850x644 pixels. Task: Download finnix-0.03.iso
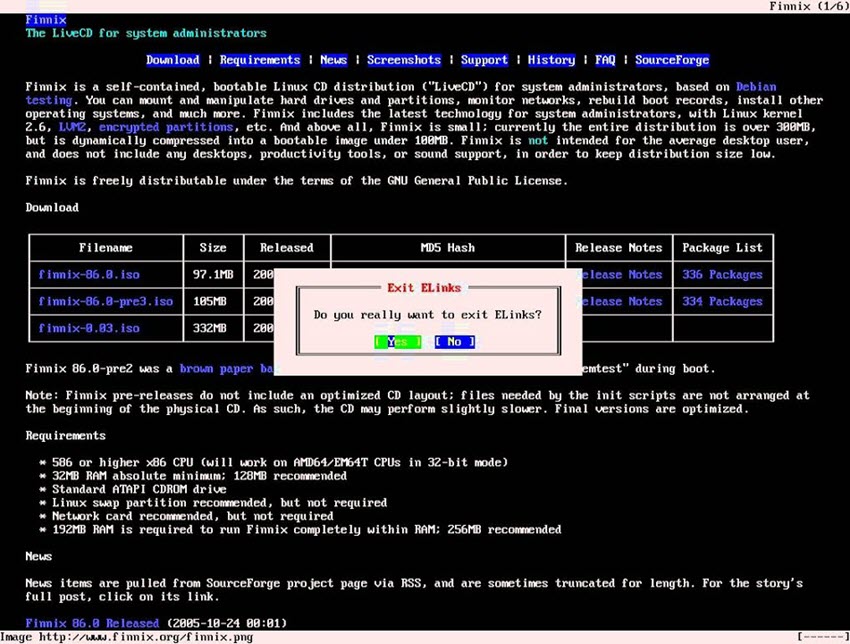point(89,328)
